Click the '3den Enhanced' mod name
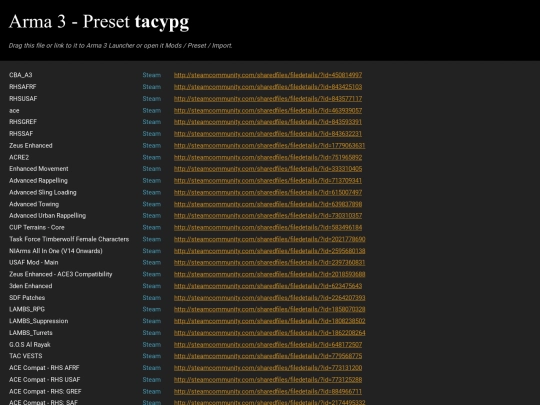 tap(31, 286)
